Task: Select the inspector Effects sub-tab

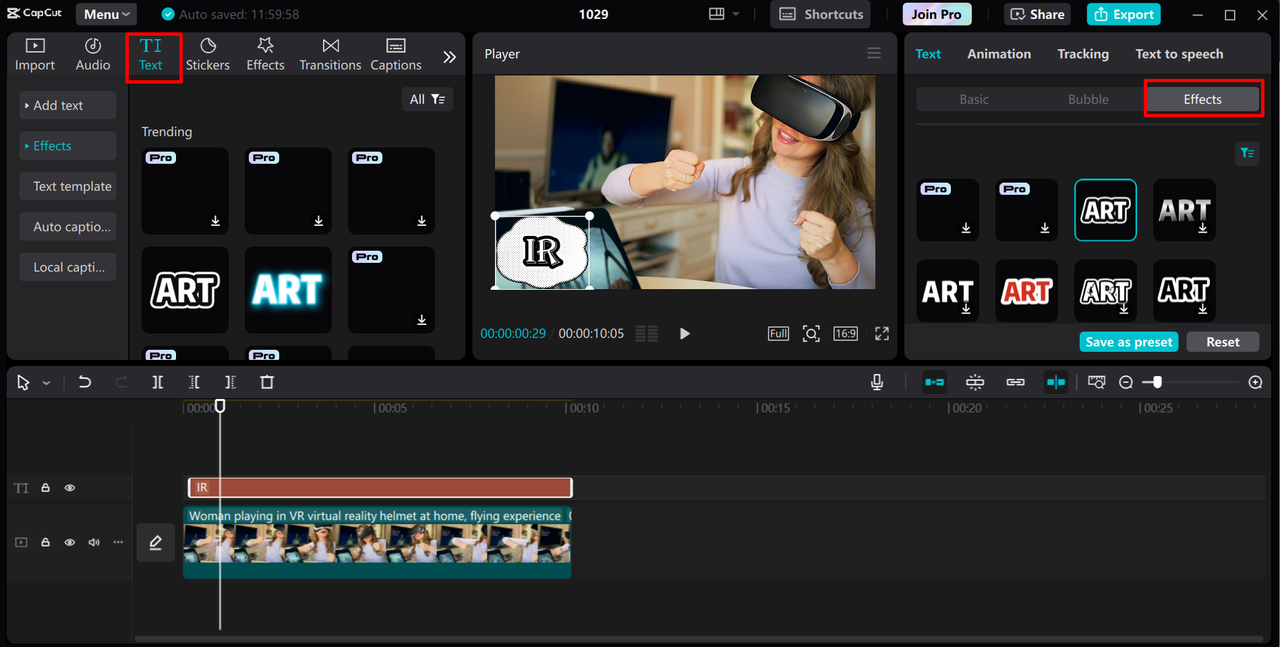Action: tap(1203, 99)
